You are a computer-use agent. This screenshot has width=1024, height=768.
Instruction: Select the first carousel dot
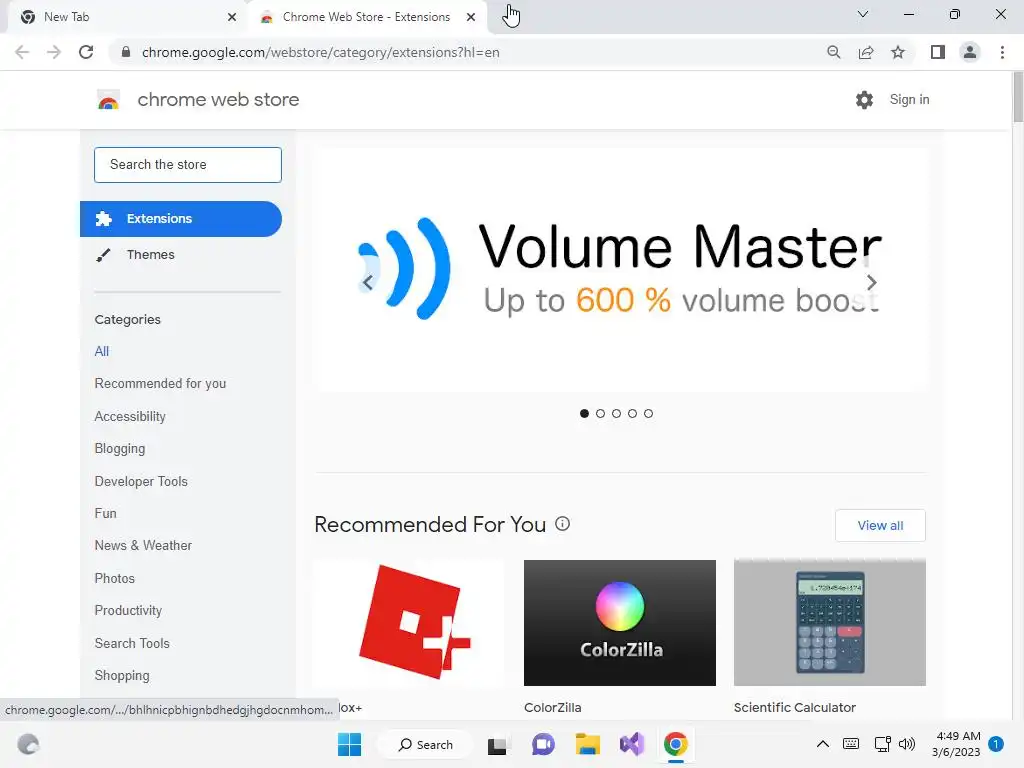pos(584,413)
